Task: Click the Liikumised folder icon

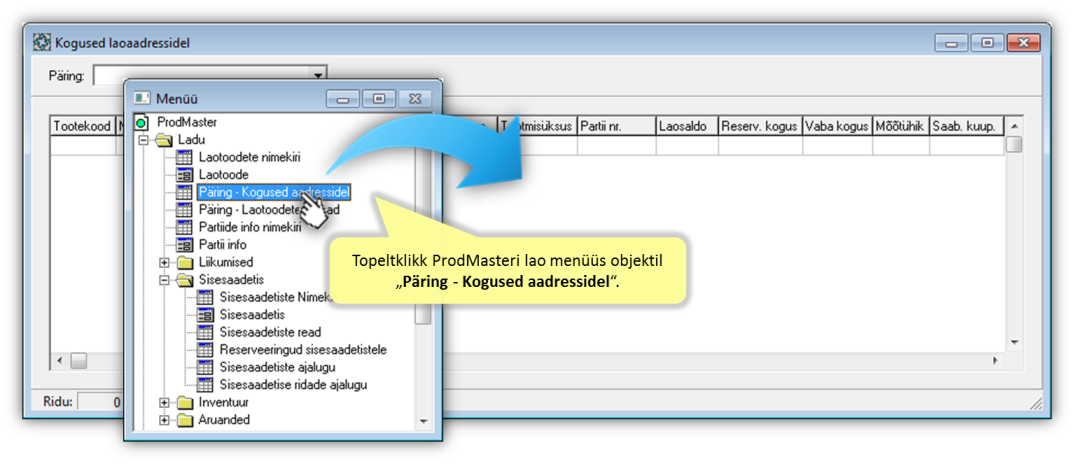Action: pos(185,262)
